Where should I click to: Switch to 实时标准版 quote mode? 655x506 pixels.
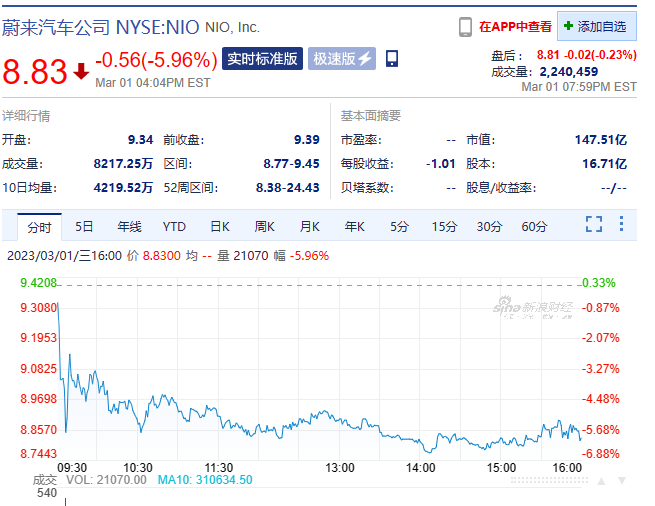point(262,58)
